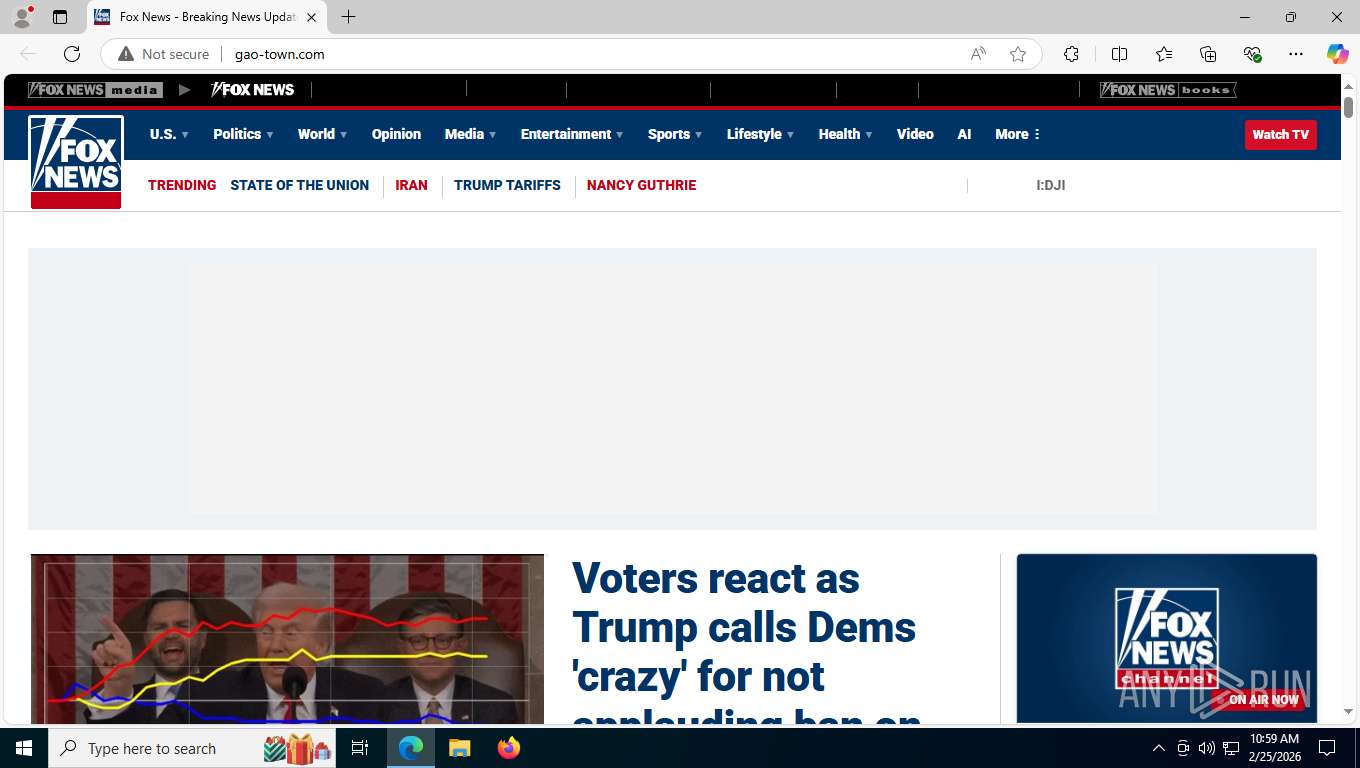Open Browser essentials heart icon

[1252, 54]
